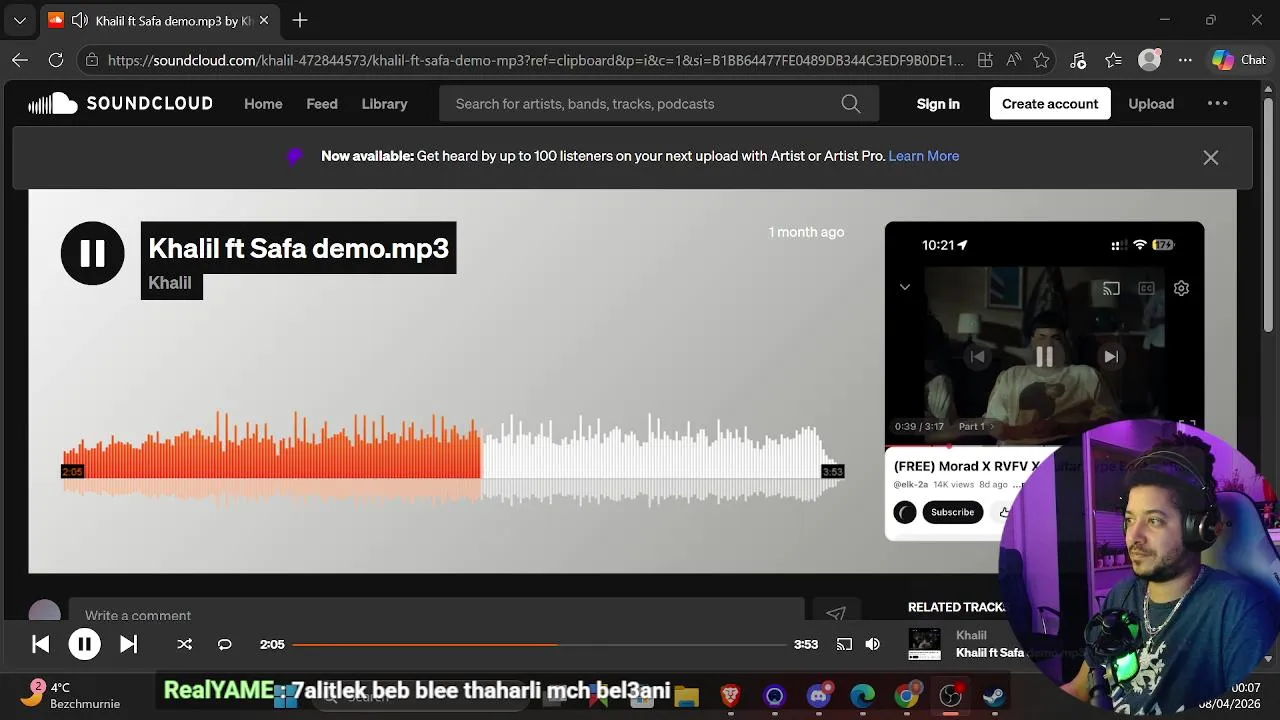Click the related track thumbnail
The height and width of the screenshot is (720, 1280).
click(x=924, y=645)
